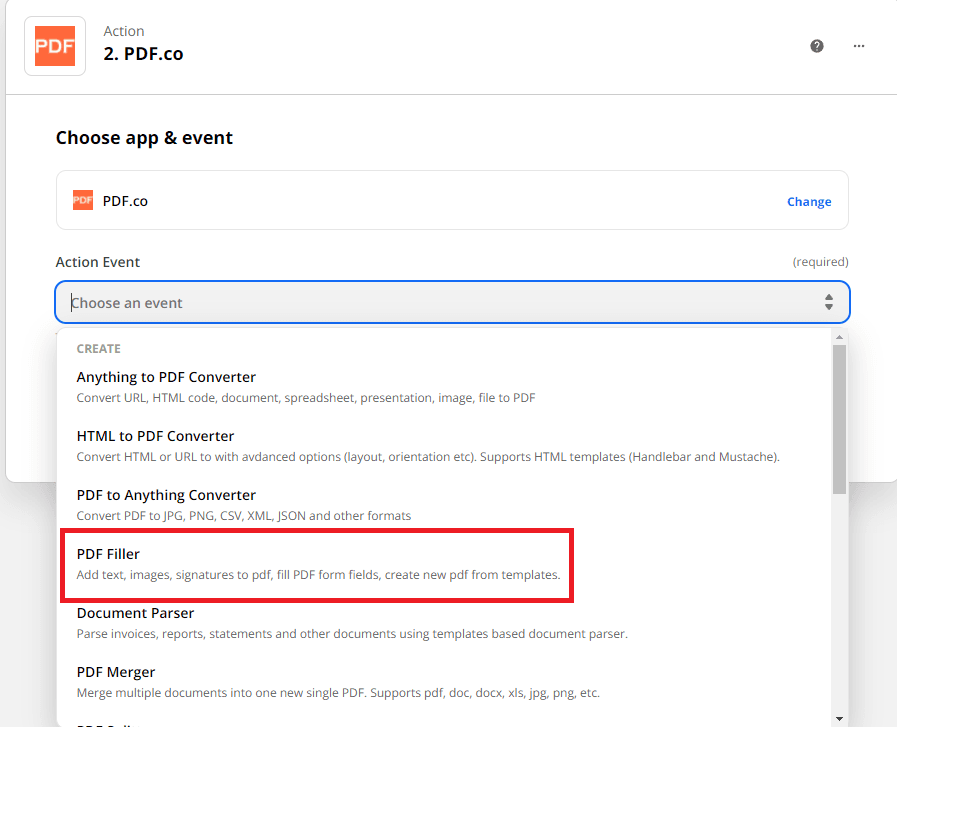Click the CREATE section header in the list

pyautogui.click(x=98, y=348)
